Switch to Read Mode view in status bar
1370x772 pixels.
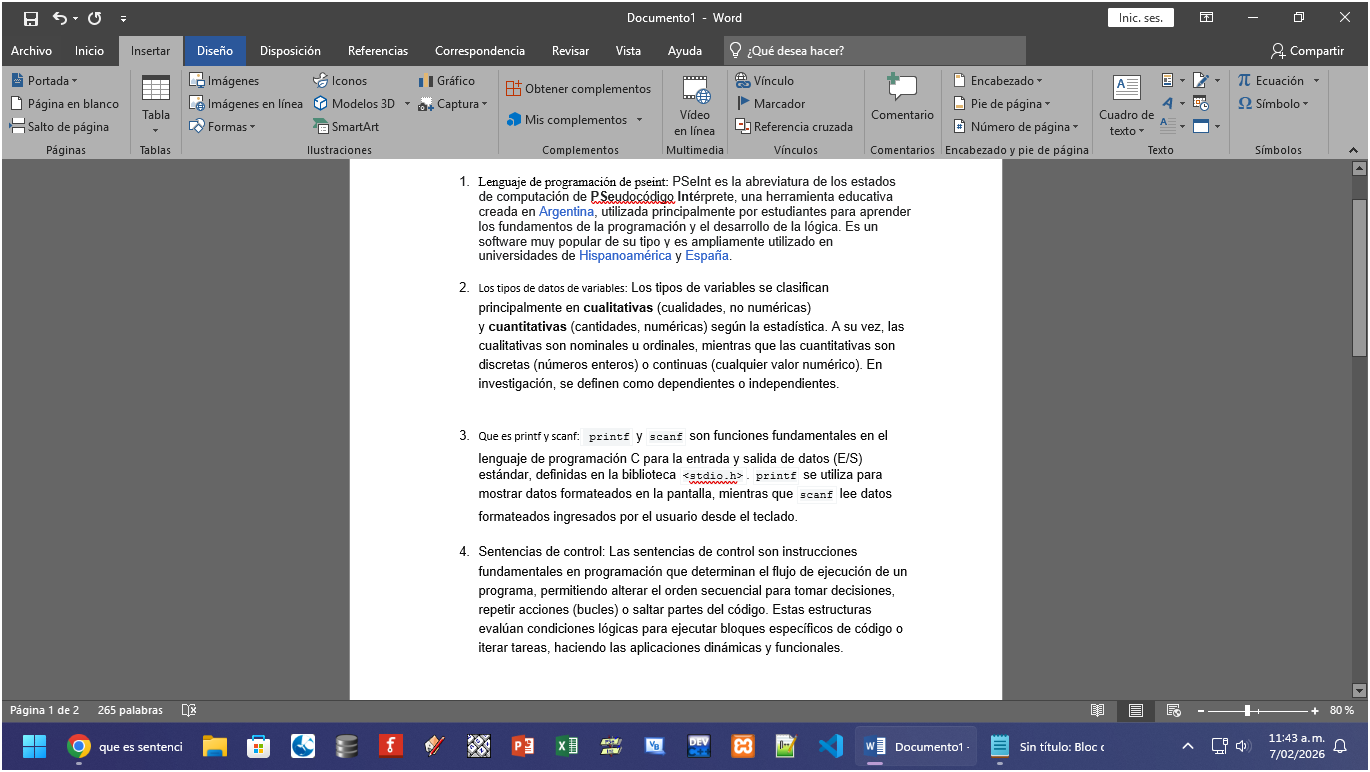point(1097,710)
